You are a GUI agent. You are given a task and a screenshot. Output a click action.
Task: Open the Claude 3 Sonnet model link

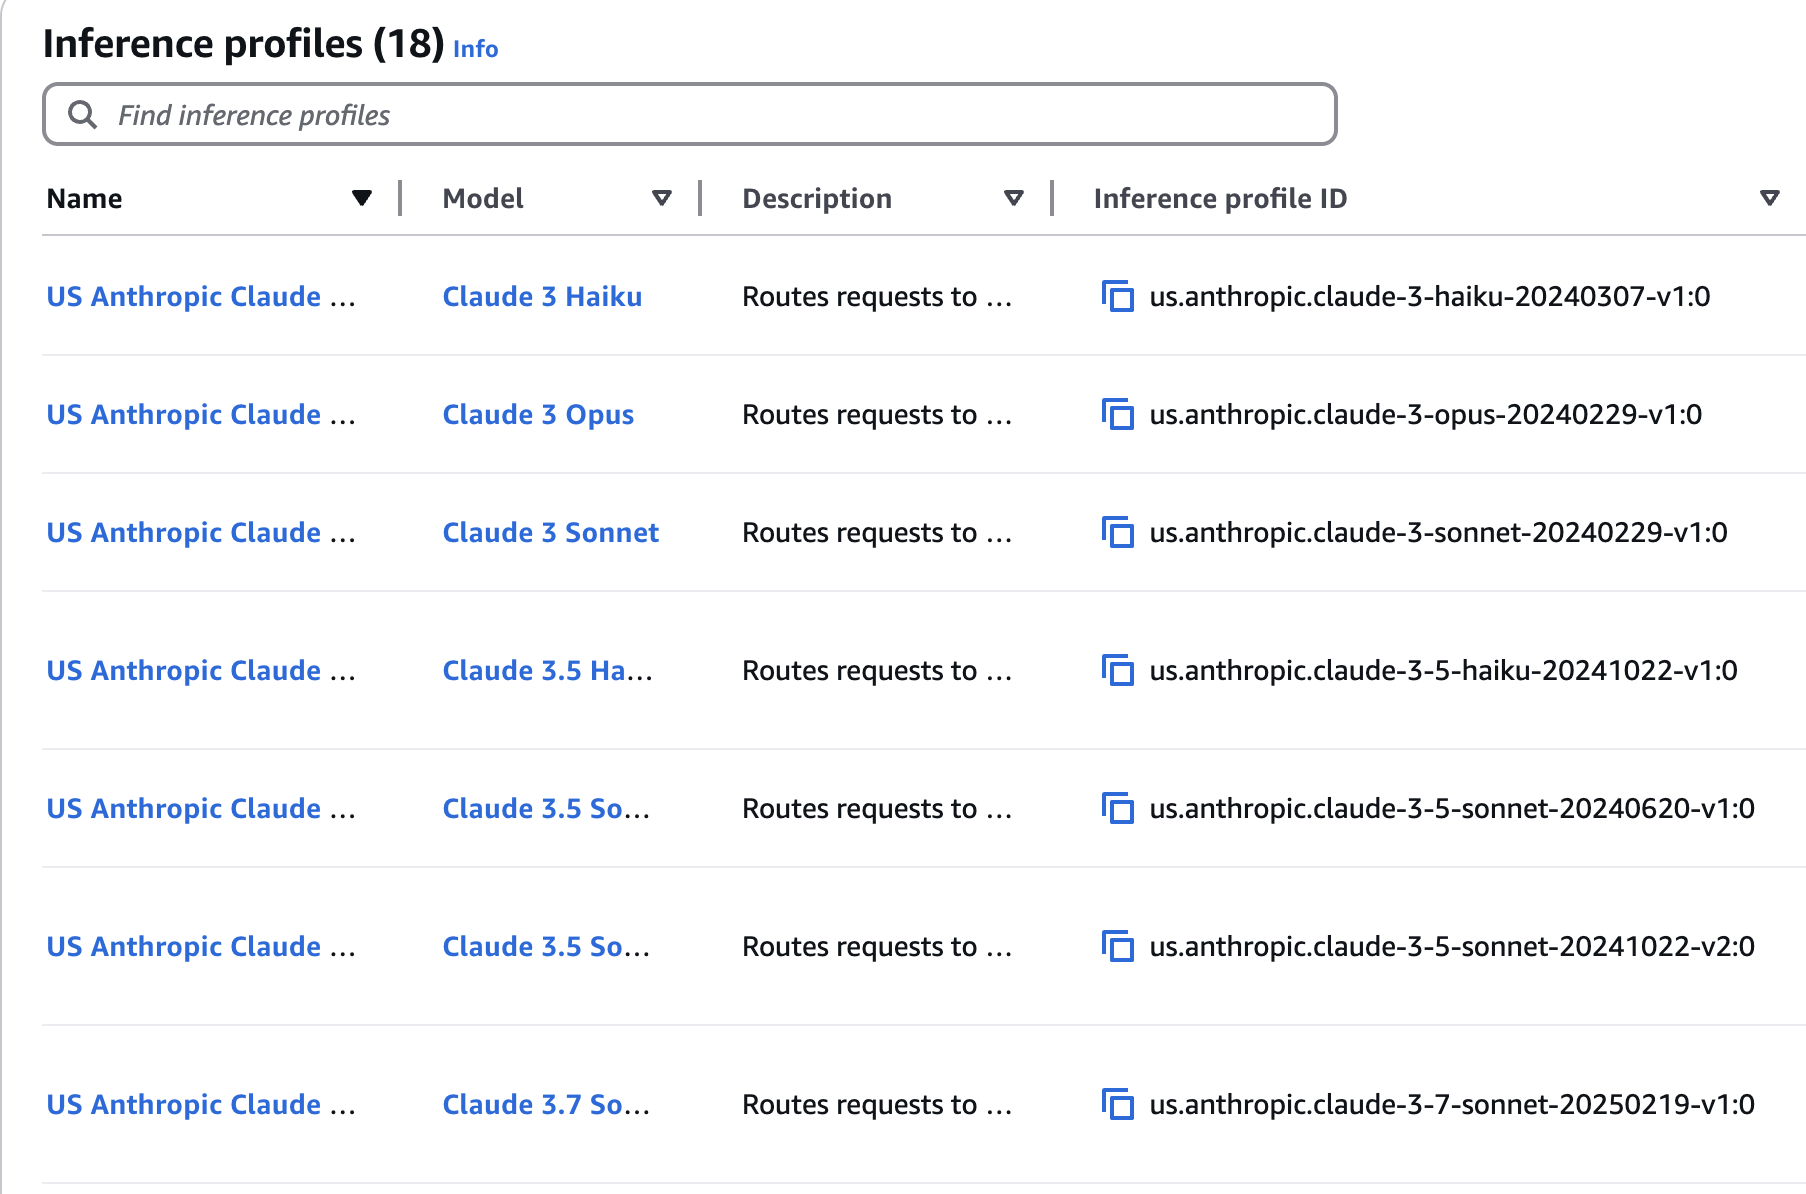(x=551, y=532)
